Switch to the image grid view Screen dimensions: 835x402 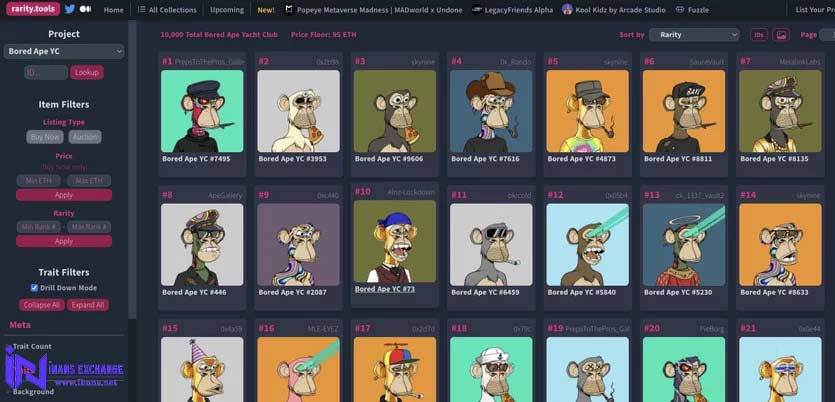point(781,35)
